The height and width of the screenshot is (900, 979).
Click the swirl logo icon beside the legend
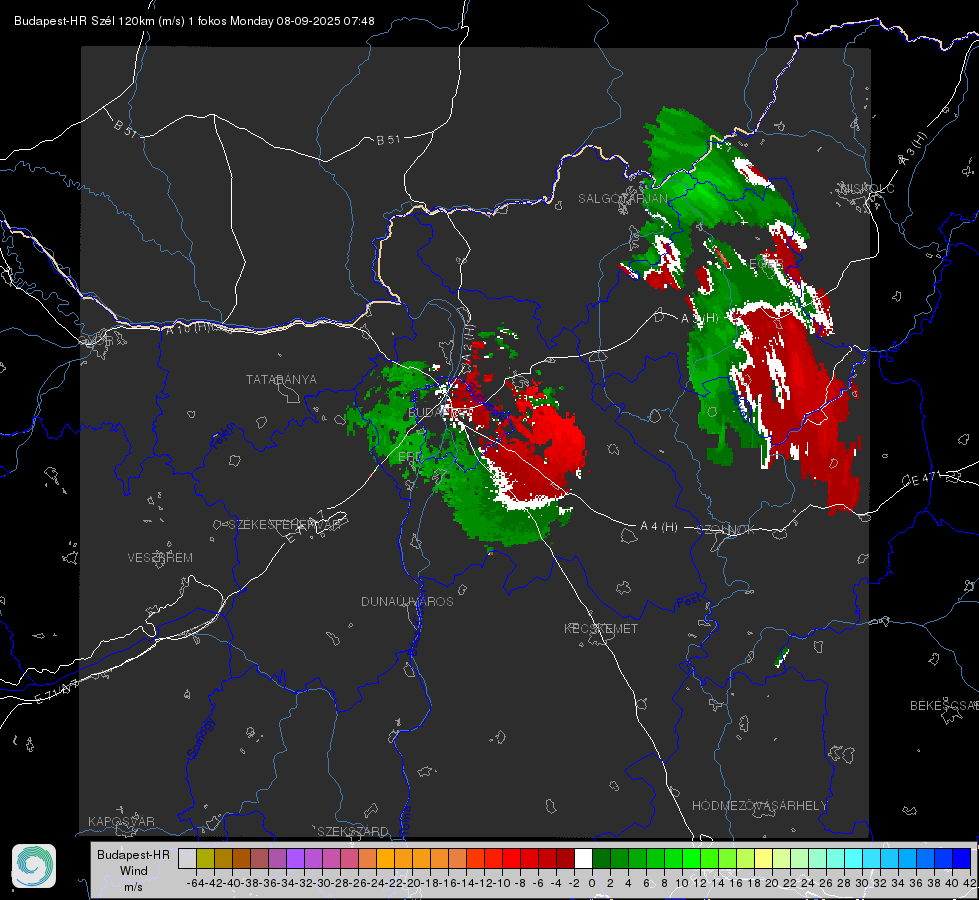pos(34,866)
